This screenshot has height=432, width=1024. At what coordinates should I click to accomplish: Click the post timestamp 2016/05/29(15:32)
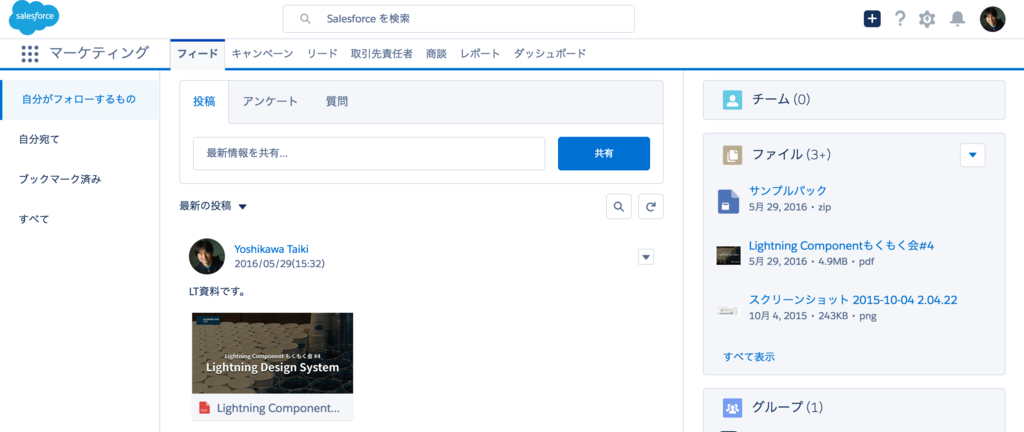click(280, 264)
